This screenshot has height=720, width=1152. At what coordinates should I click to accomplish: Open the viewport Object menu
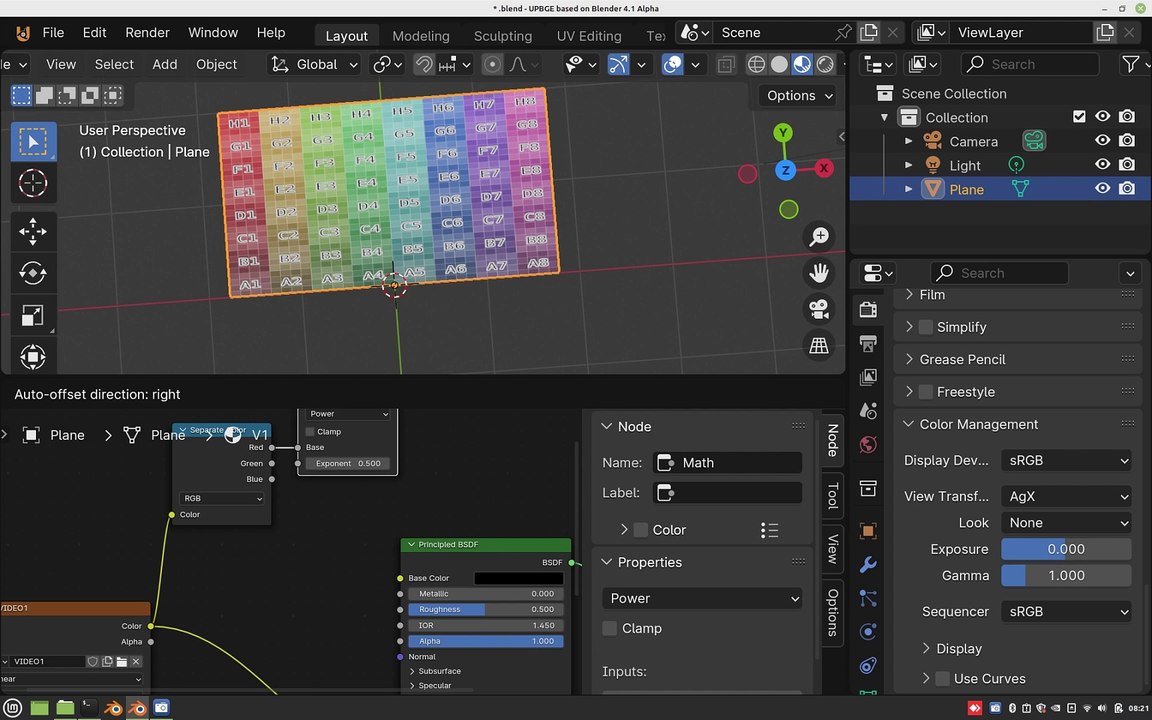coord(216,65)
